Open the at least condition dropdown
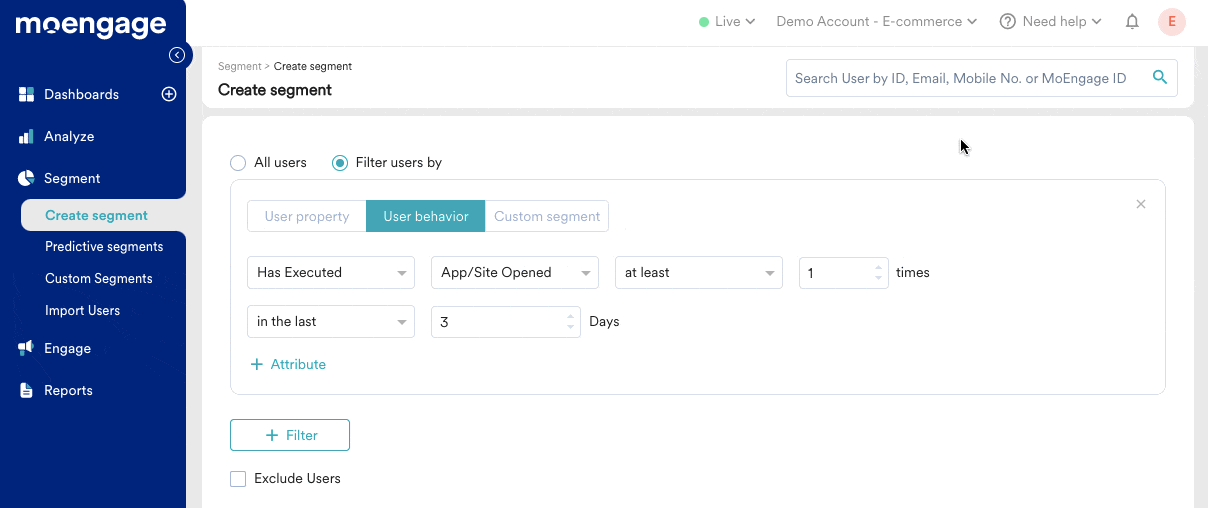This screenshot has height=508, width=1208. point(699,272)
